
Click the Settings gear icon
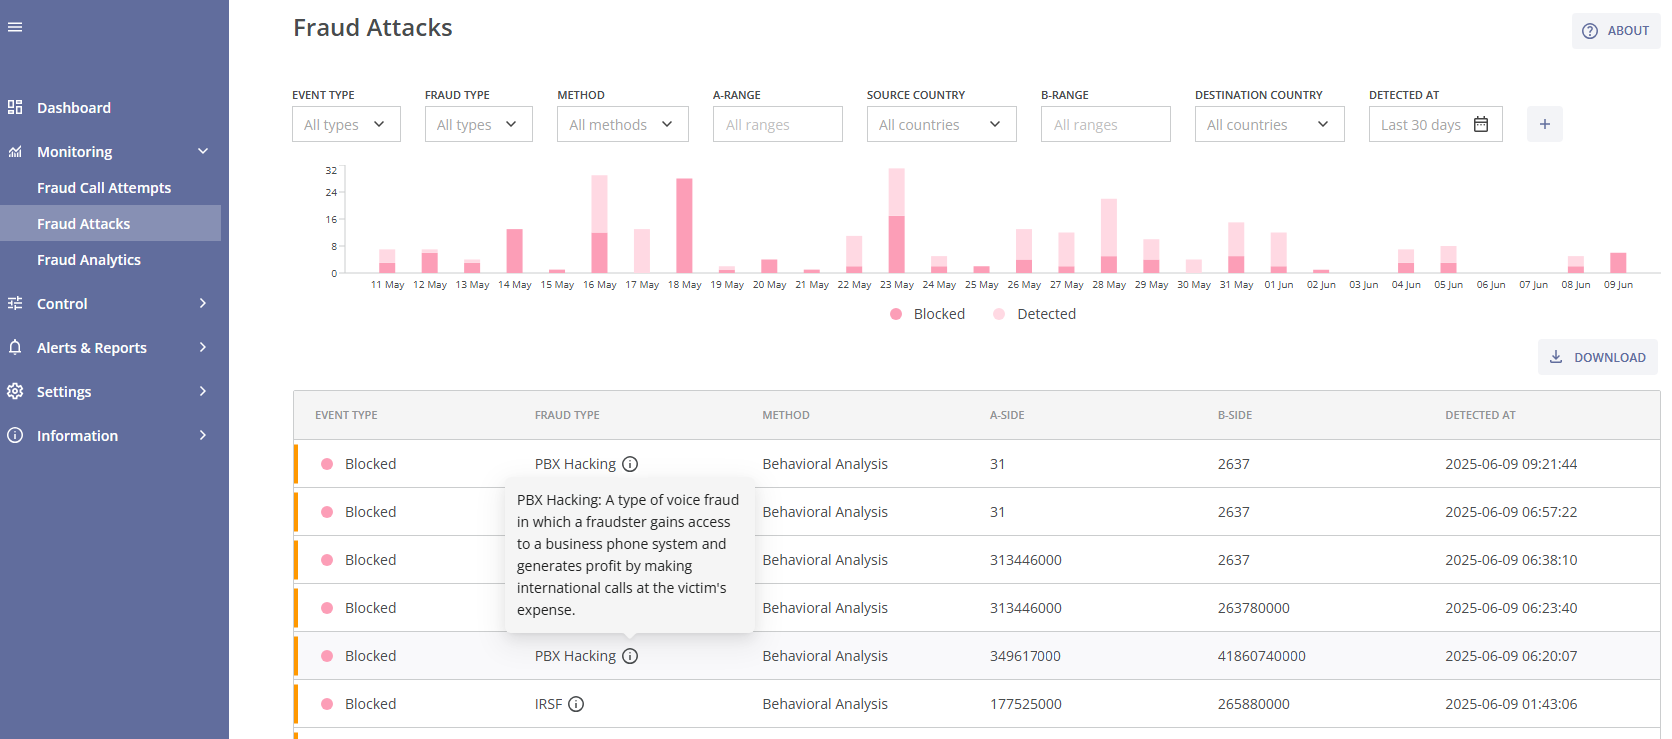point(15,391)
